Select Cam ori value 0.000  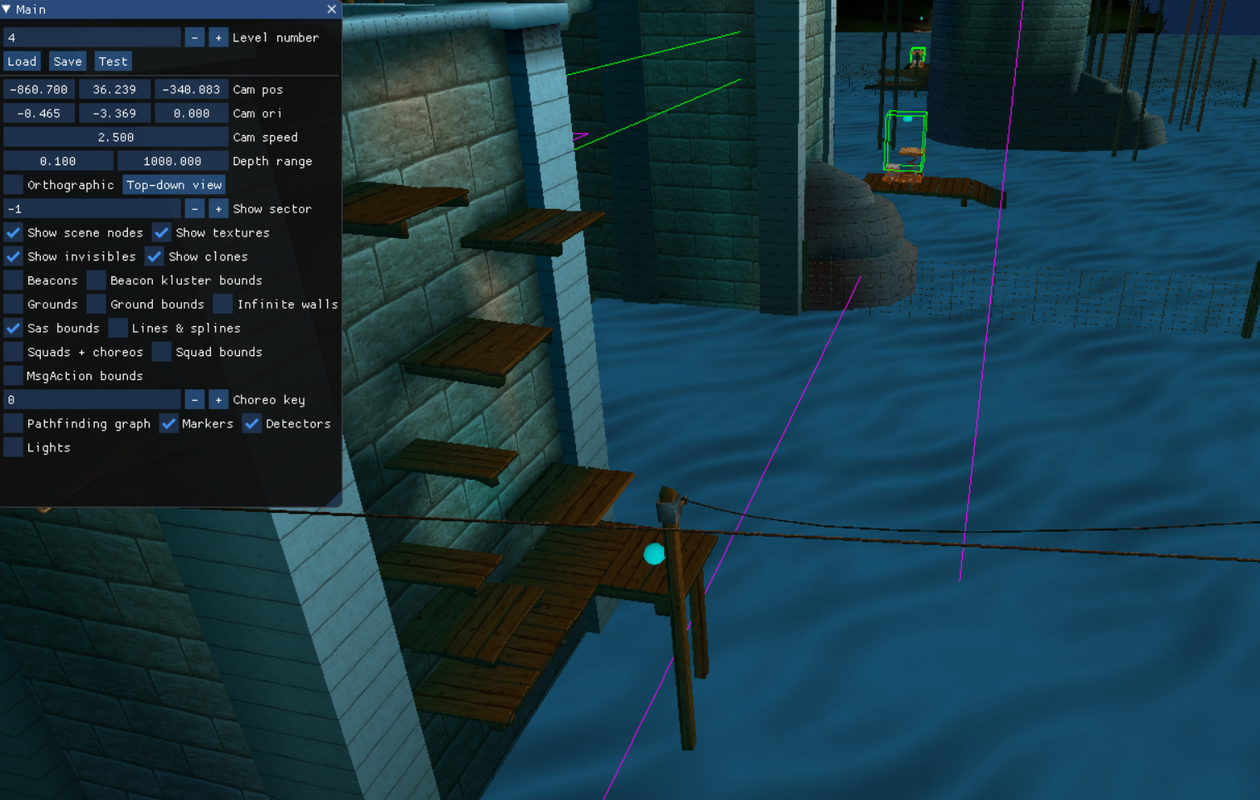coord(192,113)
